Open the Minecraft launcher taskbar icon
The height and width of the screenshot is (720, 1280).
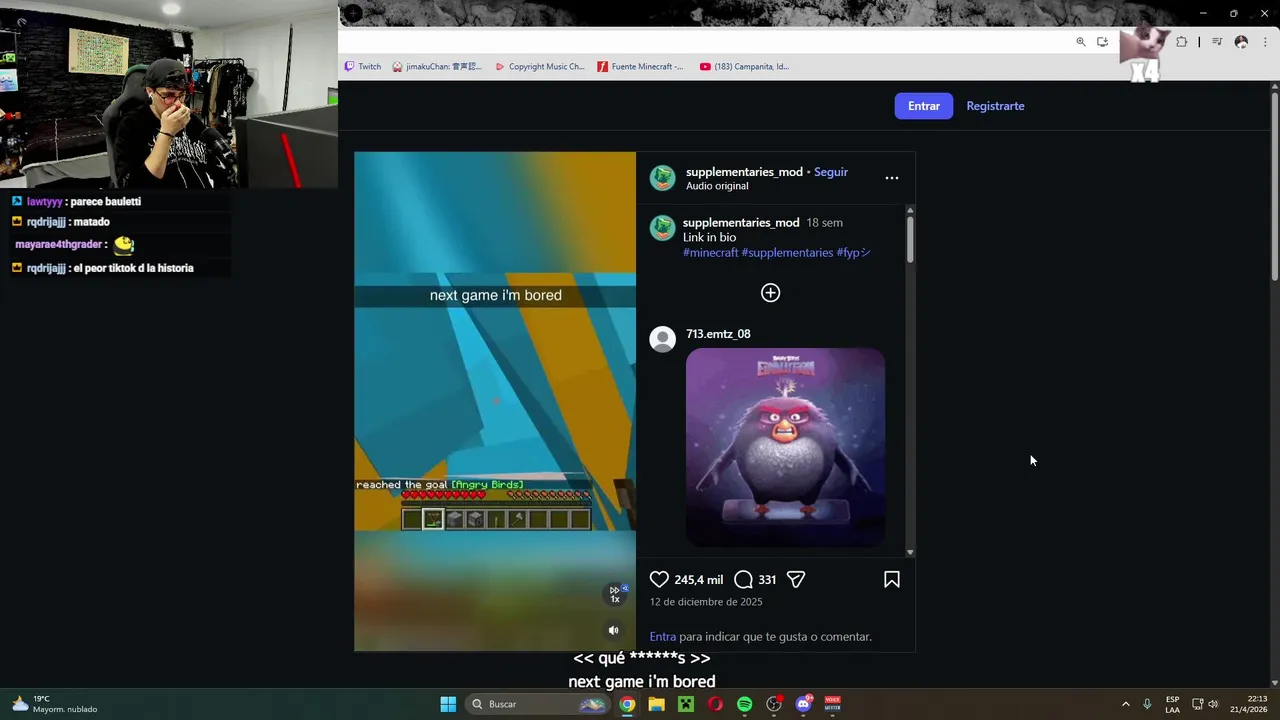click(686, 704)
